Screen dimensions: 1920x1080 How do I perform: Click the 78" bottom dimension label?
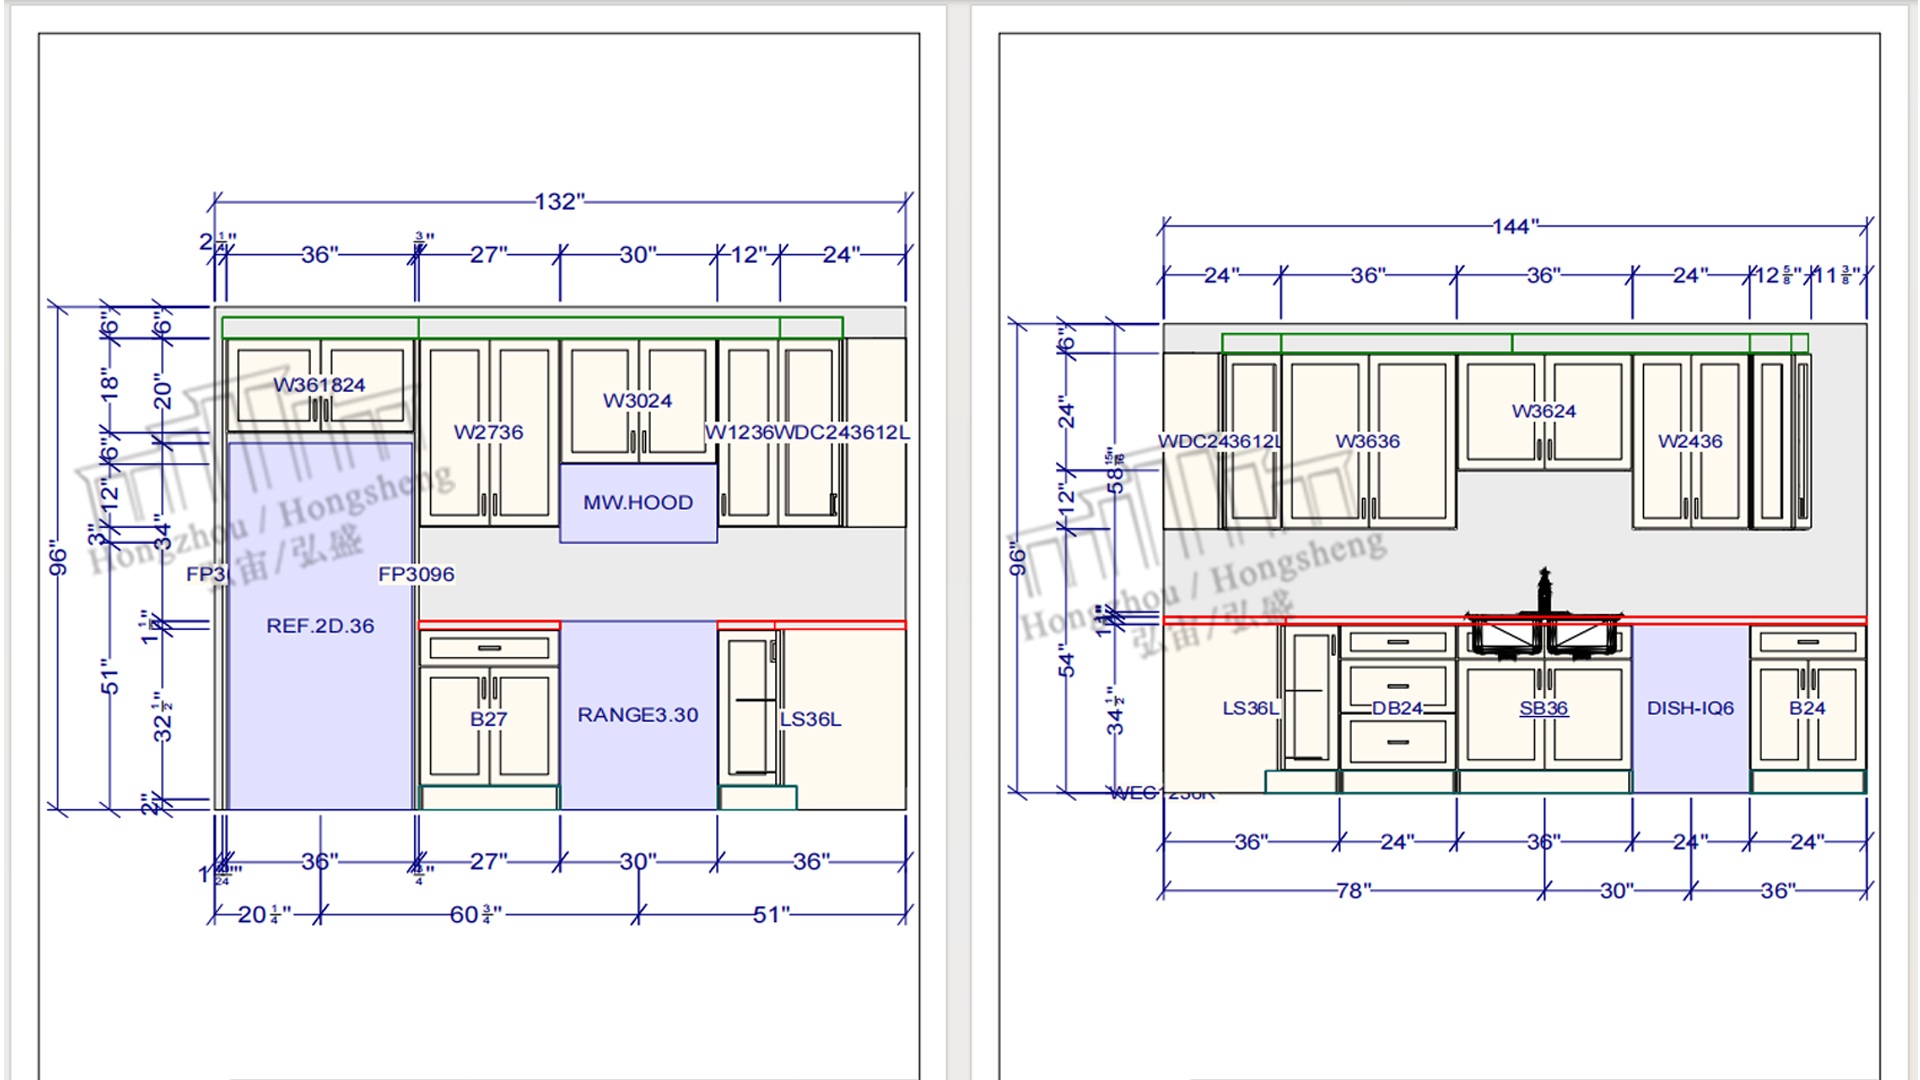pyautogui.click(x=1352, y=890)
